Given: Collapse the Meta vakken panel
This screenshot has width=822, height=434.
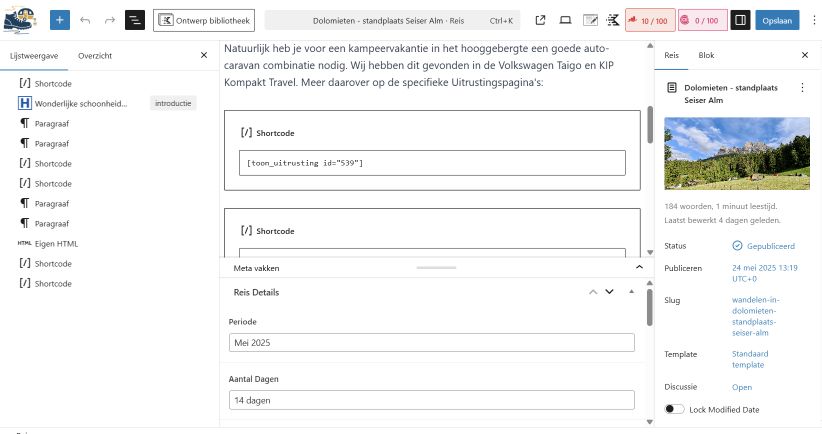Looking at the screenshot, I should [639, 268].
